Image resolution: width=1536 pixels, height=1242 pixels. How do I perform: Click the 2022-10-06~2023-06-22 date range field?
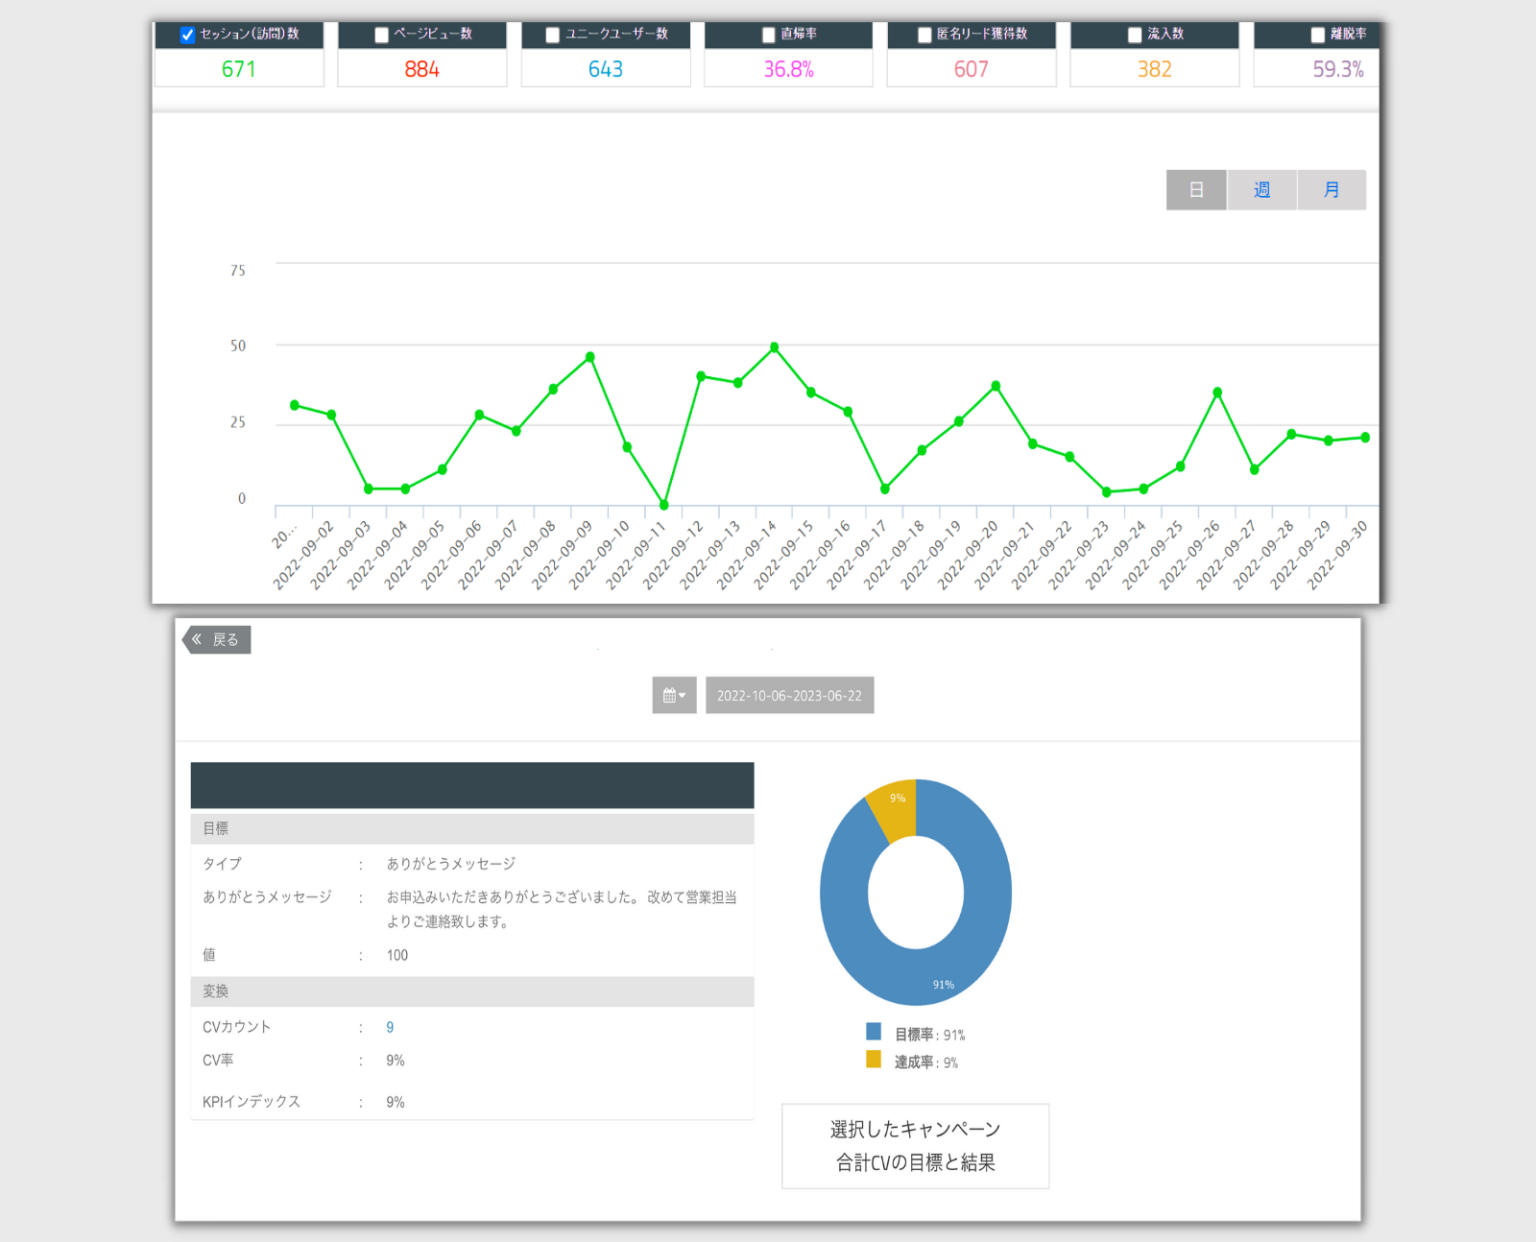coord(789,695)
